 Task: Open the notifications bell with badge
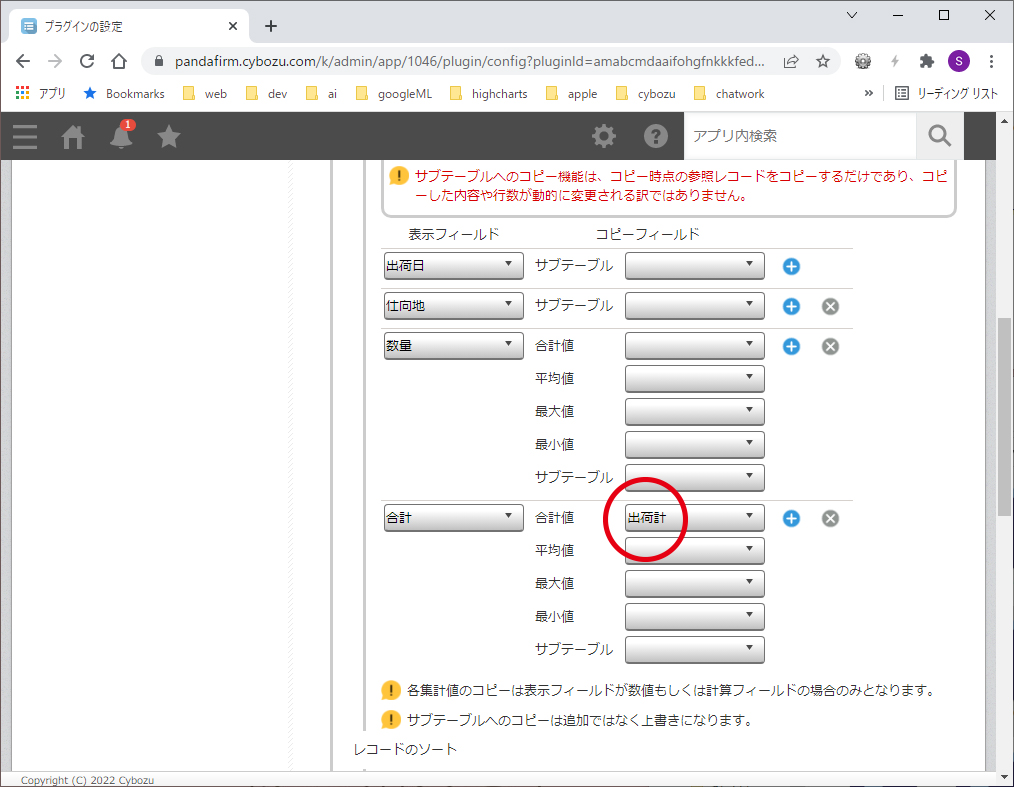pyautogui.click(x=121, y=135)
